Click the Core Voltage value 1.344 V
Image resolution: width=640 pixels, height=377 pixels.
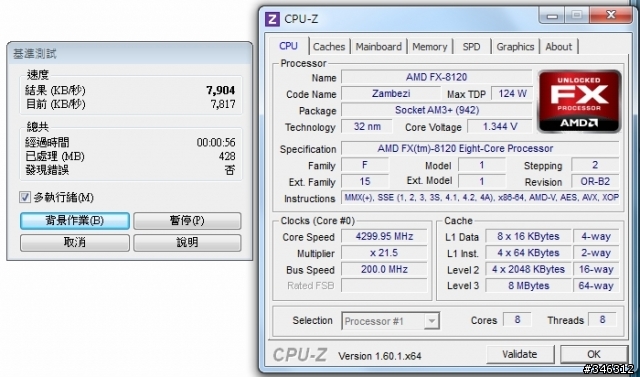tap(500, 126)
